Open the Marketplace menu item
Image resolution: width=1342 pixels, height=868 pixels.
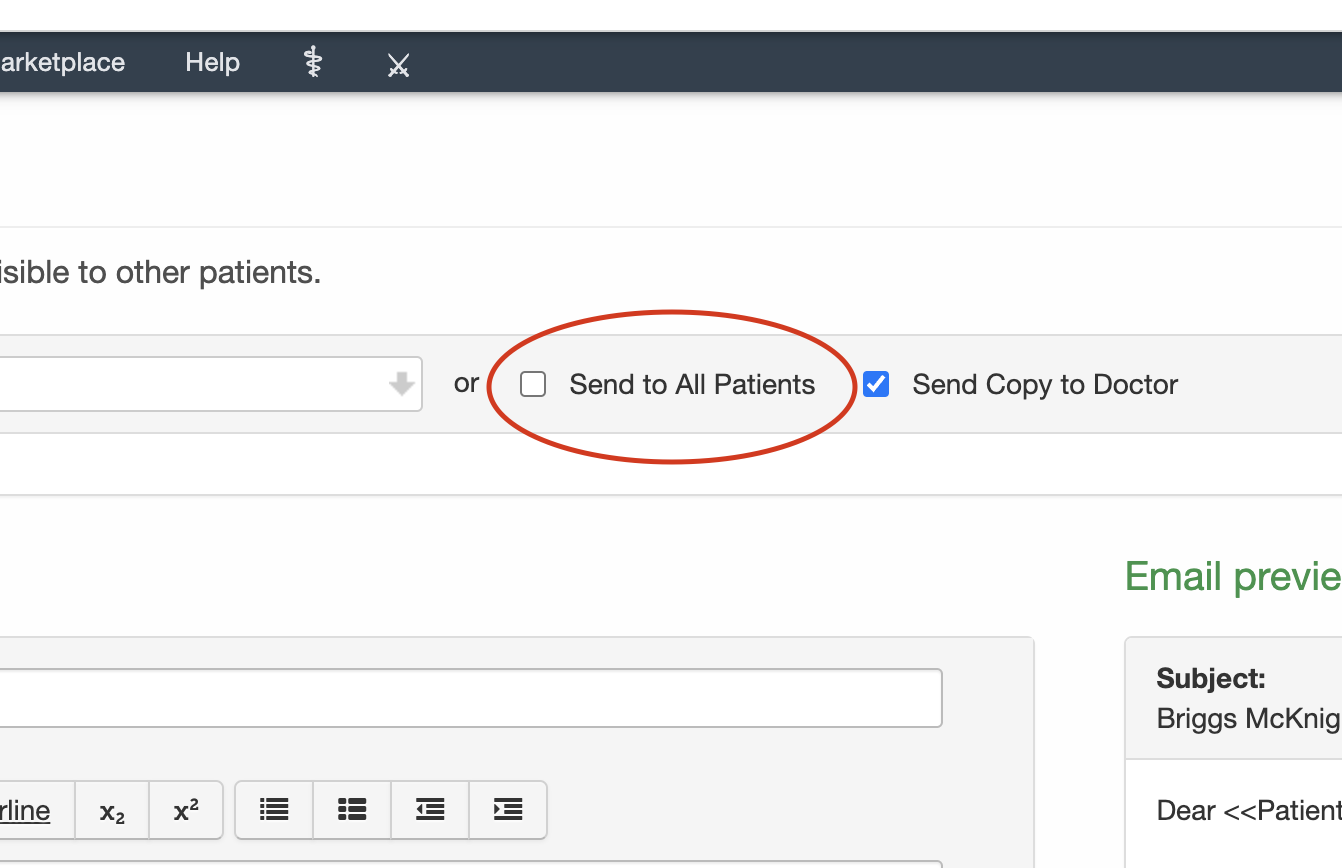(62, 62)
